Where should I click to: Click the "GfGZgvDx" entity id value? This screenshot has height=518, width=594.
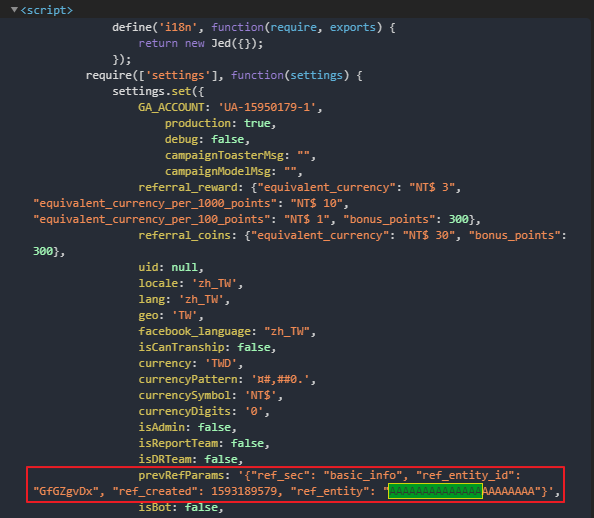click(66, 491)
